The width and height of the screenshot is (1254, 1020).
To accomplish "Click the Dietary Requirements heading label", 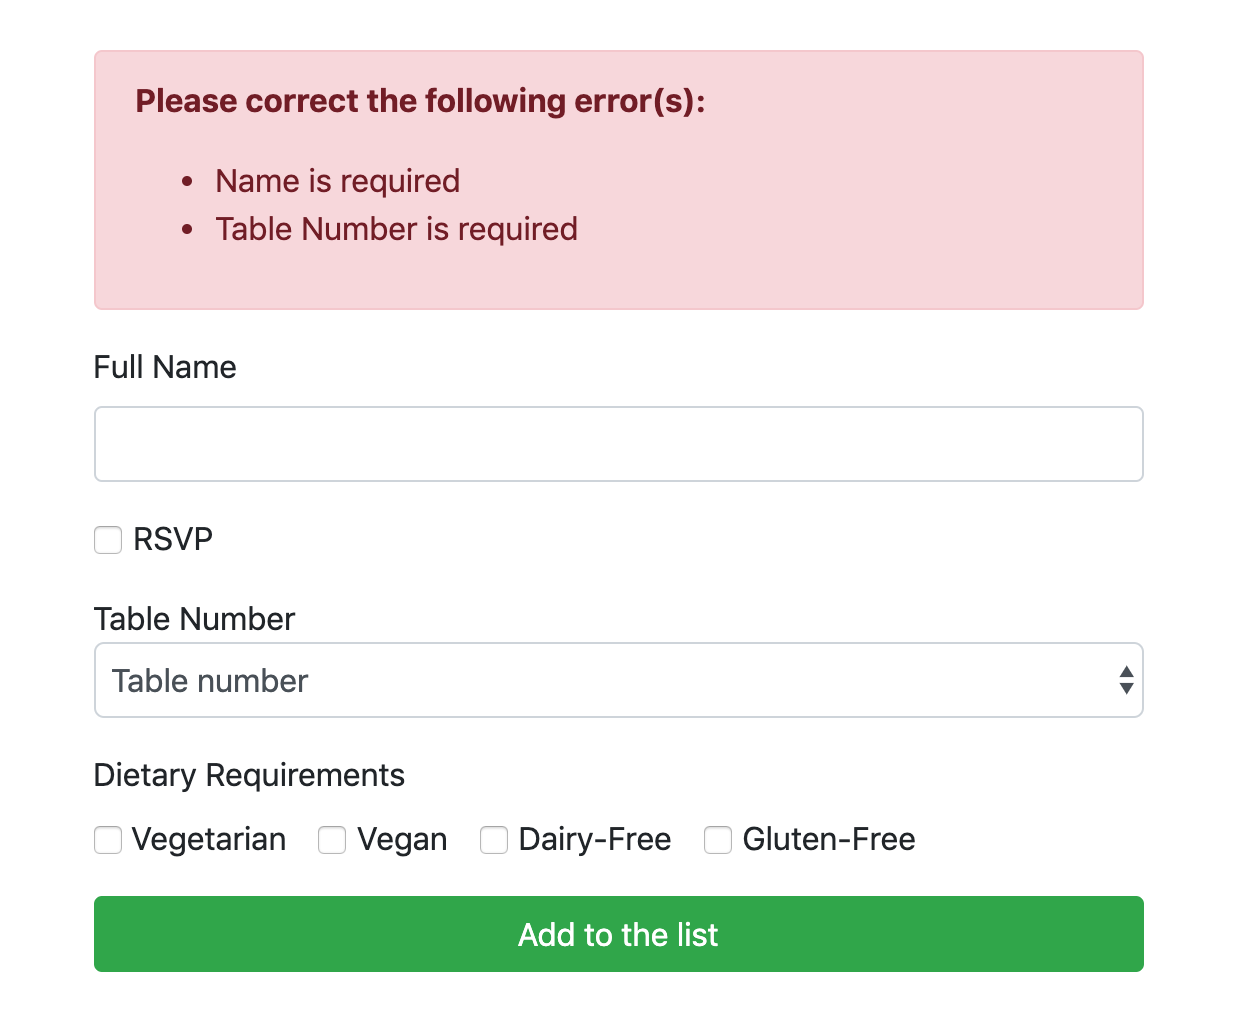I will (x=249, y=775).
